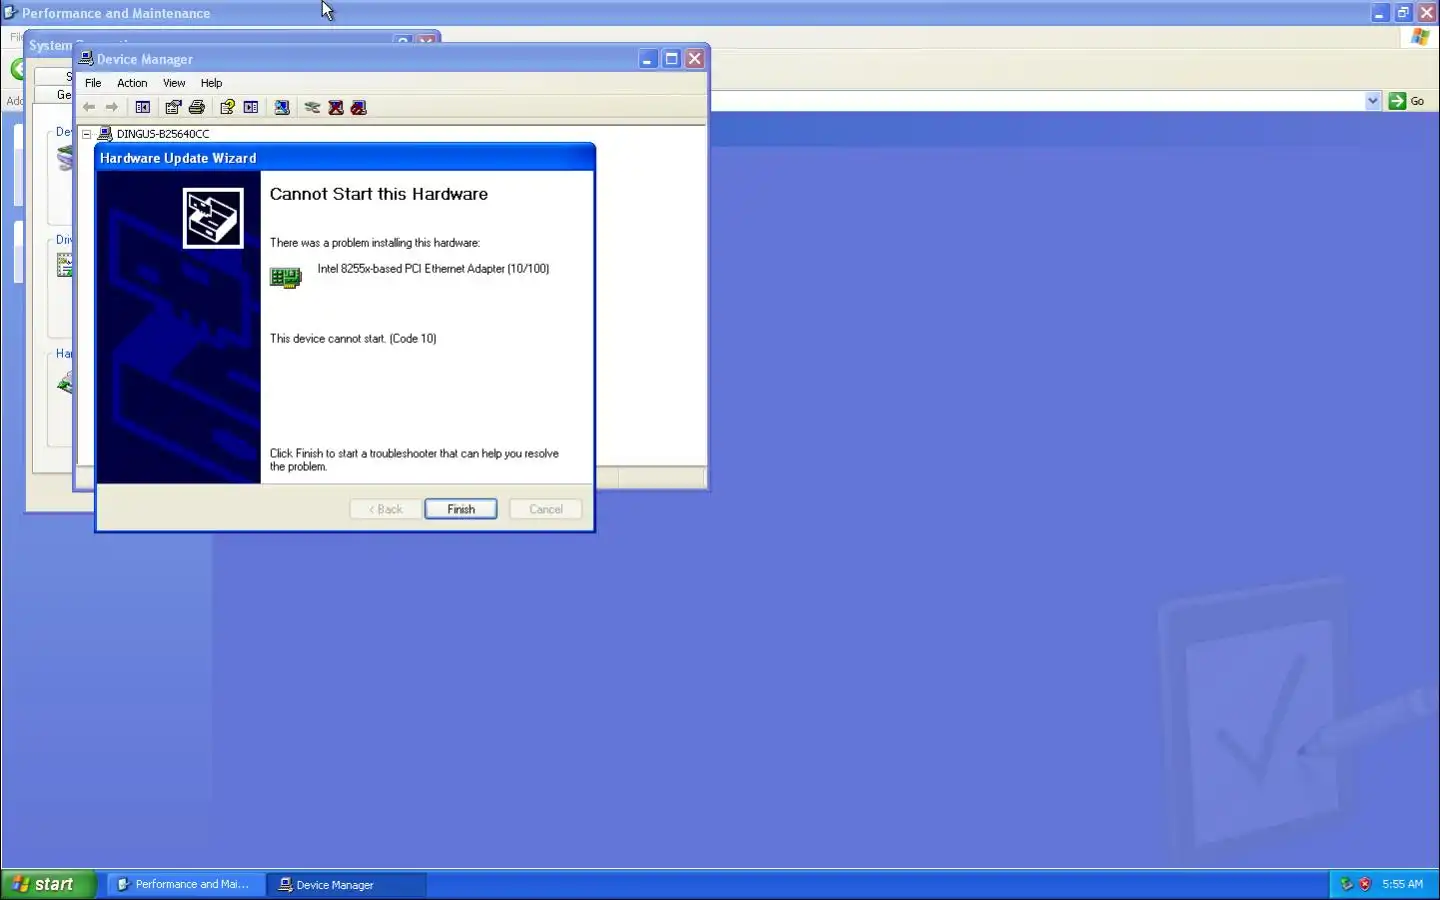
Task: Open the File menu in Device Manager
Action: (x=93, y=83)
